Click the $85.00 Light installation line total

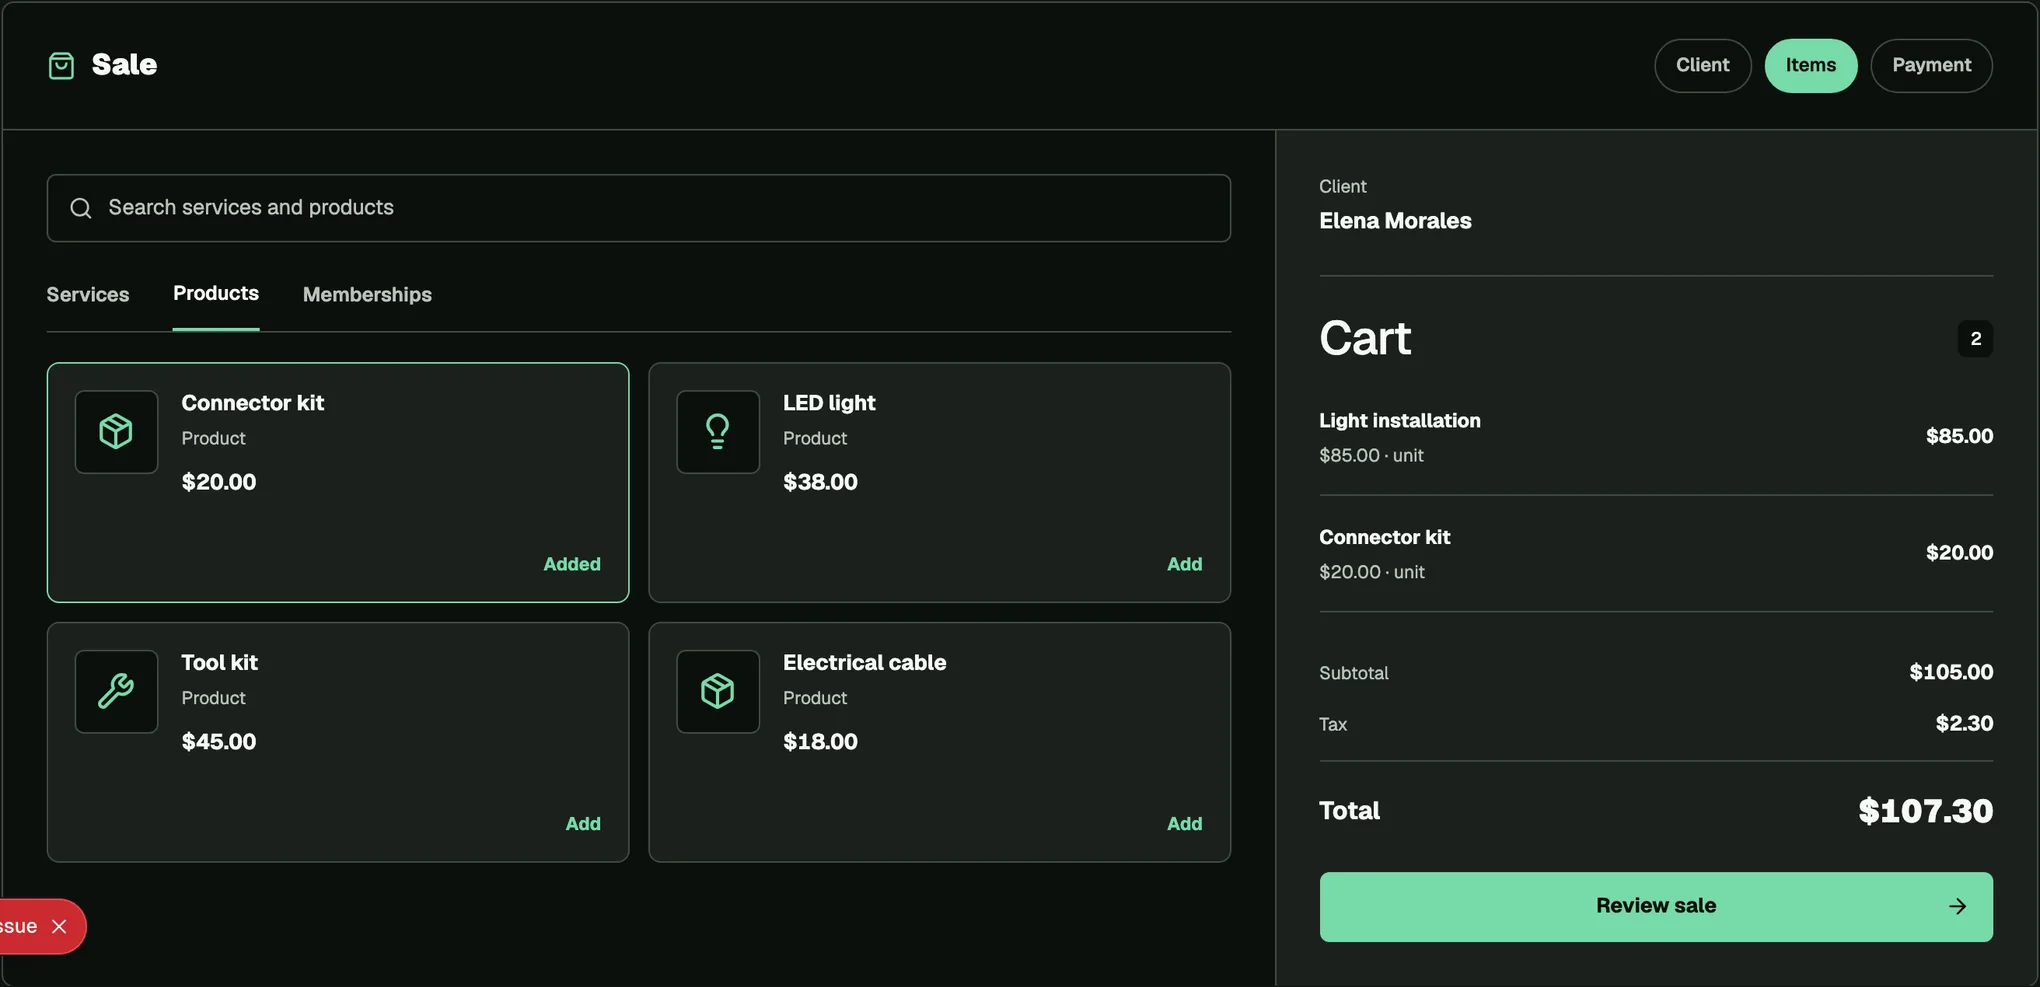coord(1959,436)
